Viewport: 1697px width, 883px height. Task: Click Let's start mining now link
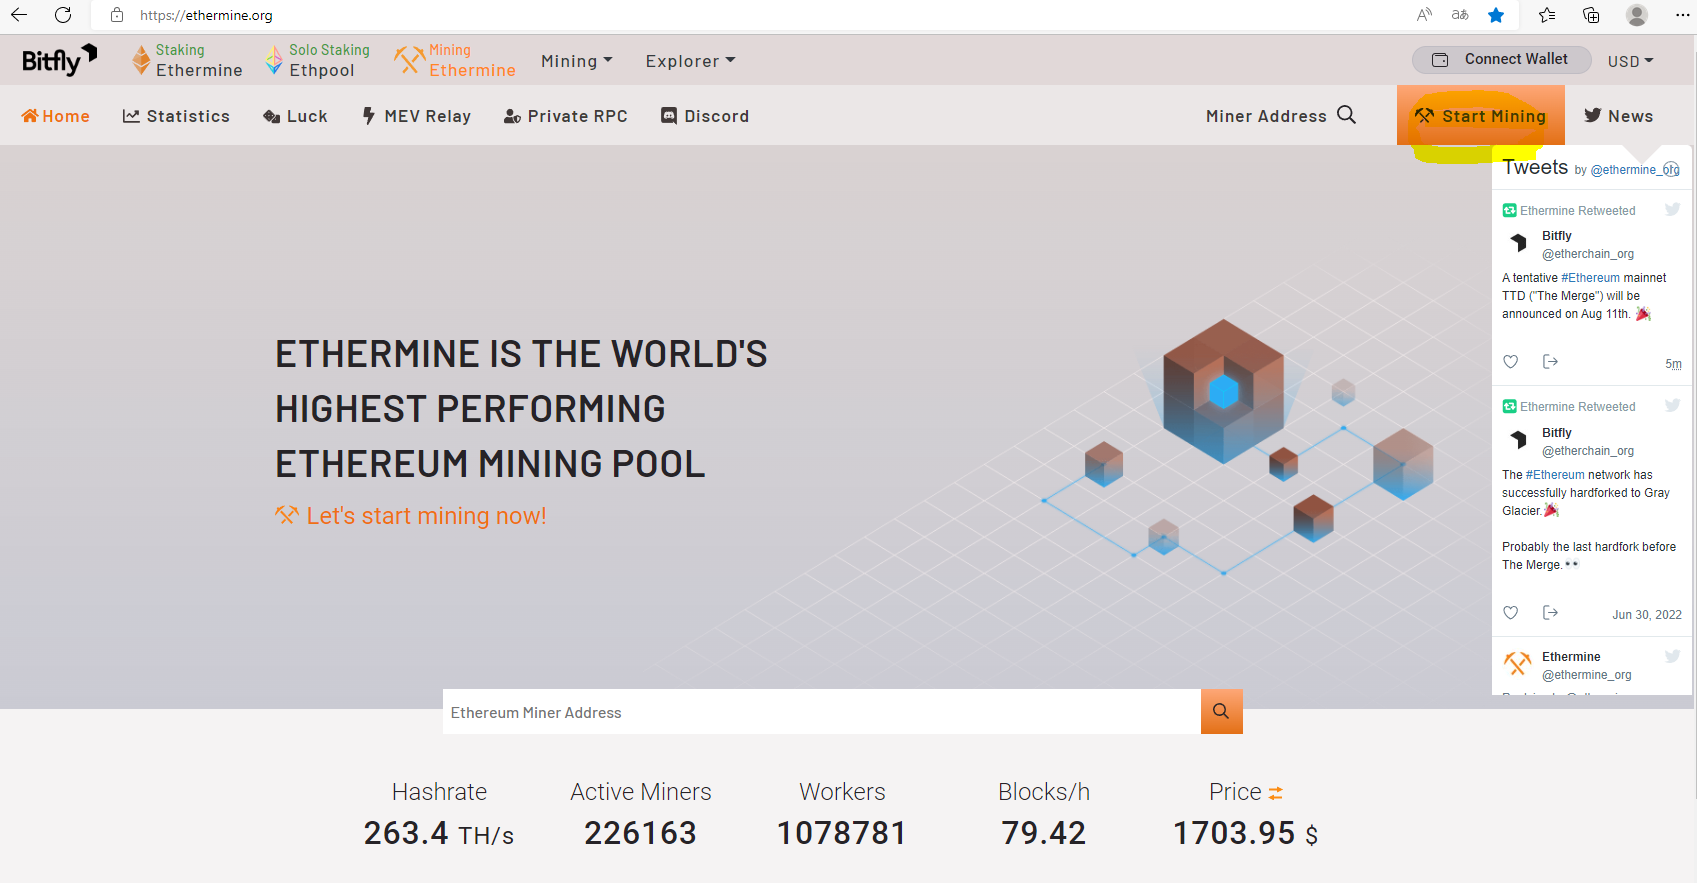411,516
